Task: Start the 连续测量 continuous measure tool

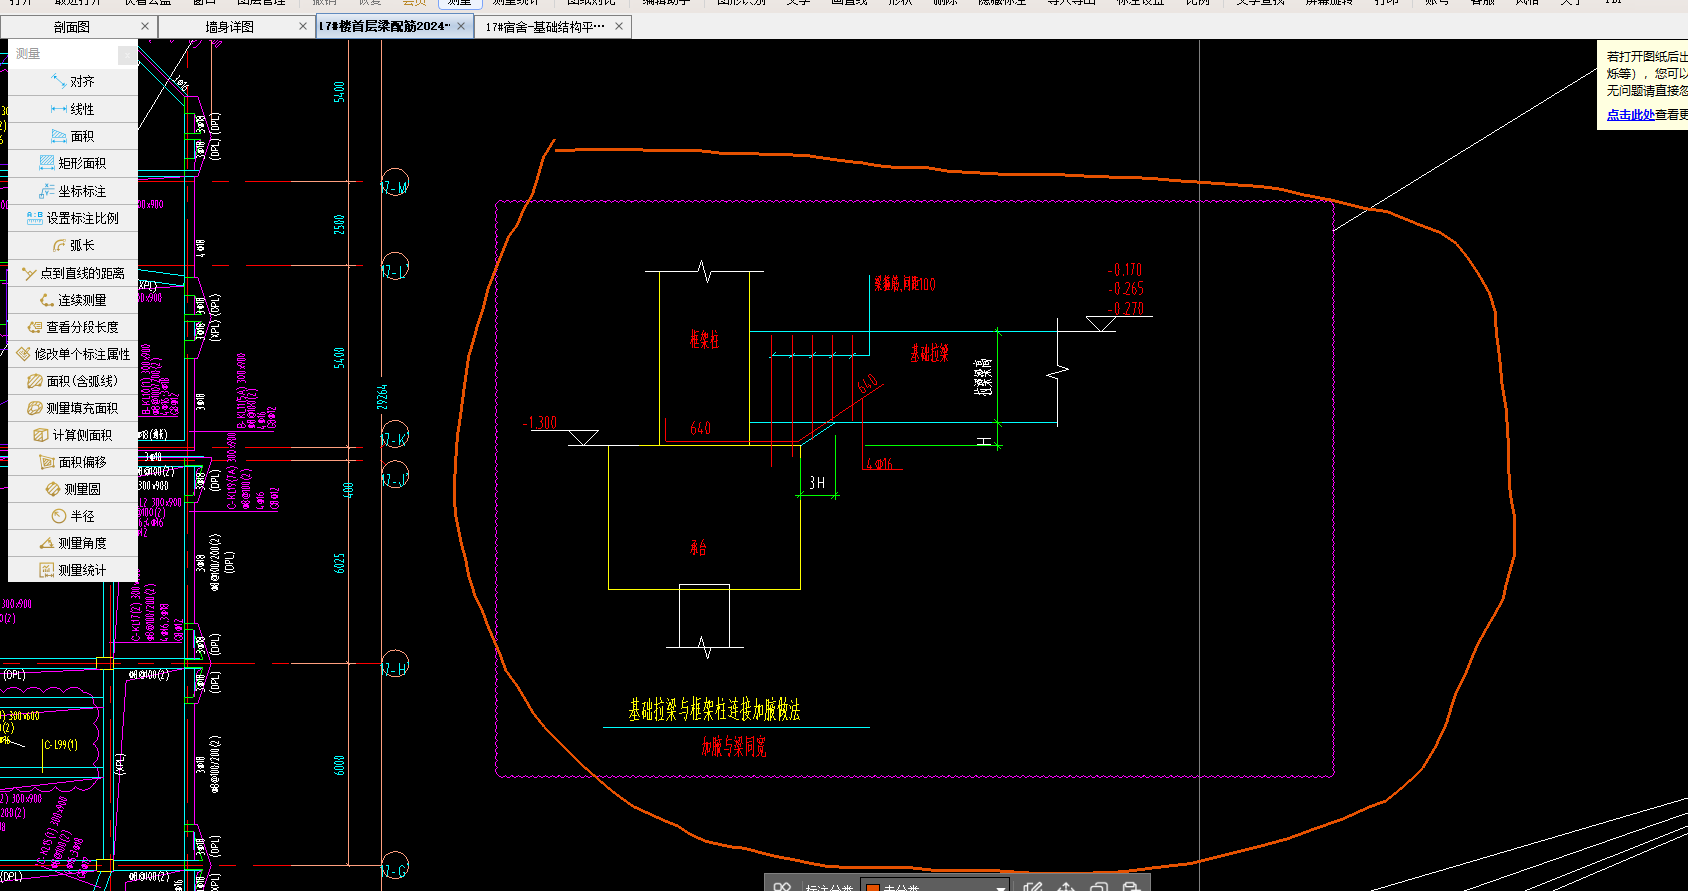Action: 73,300
